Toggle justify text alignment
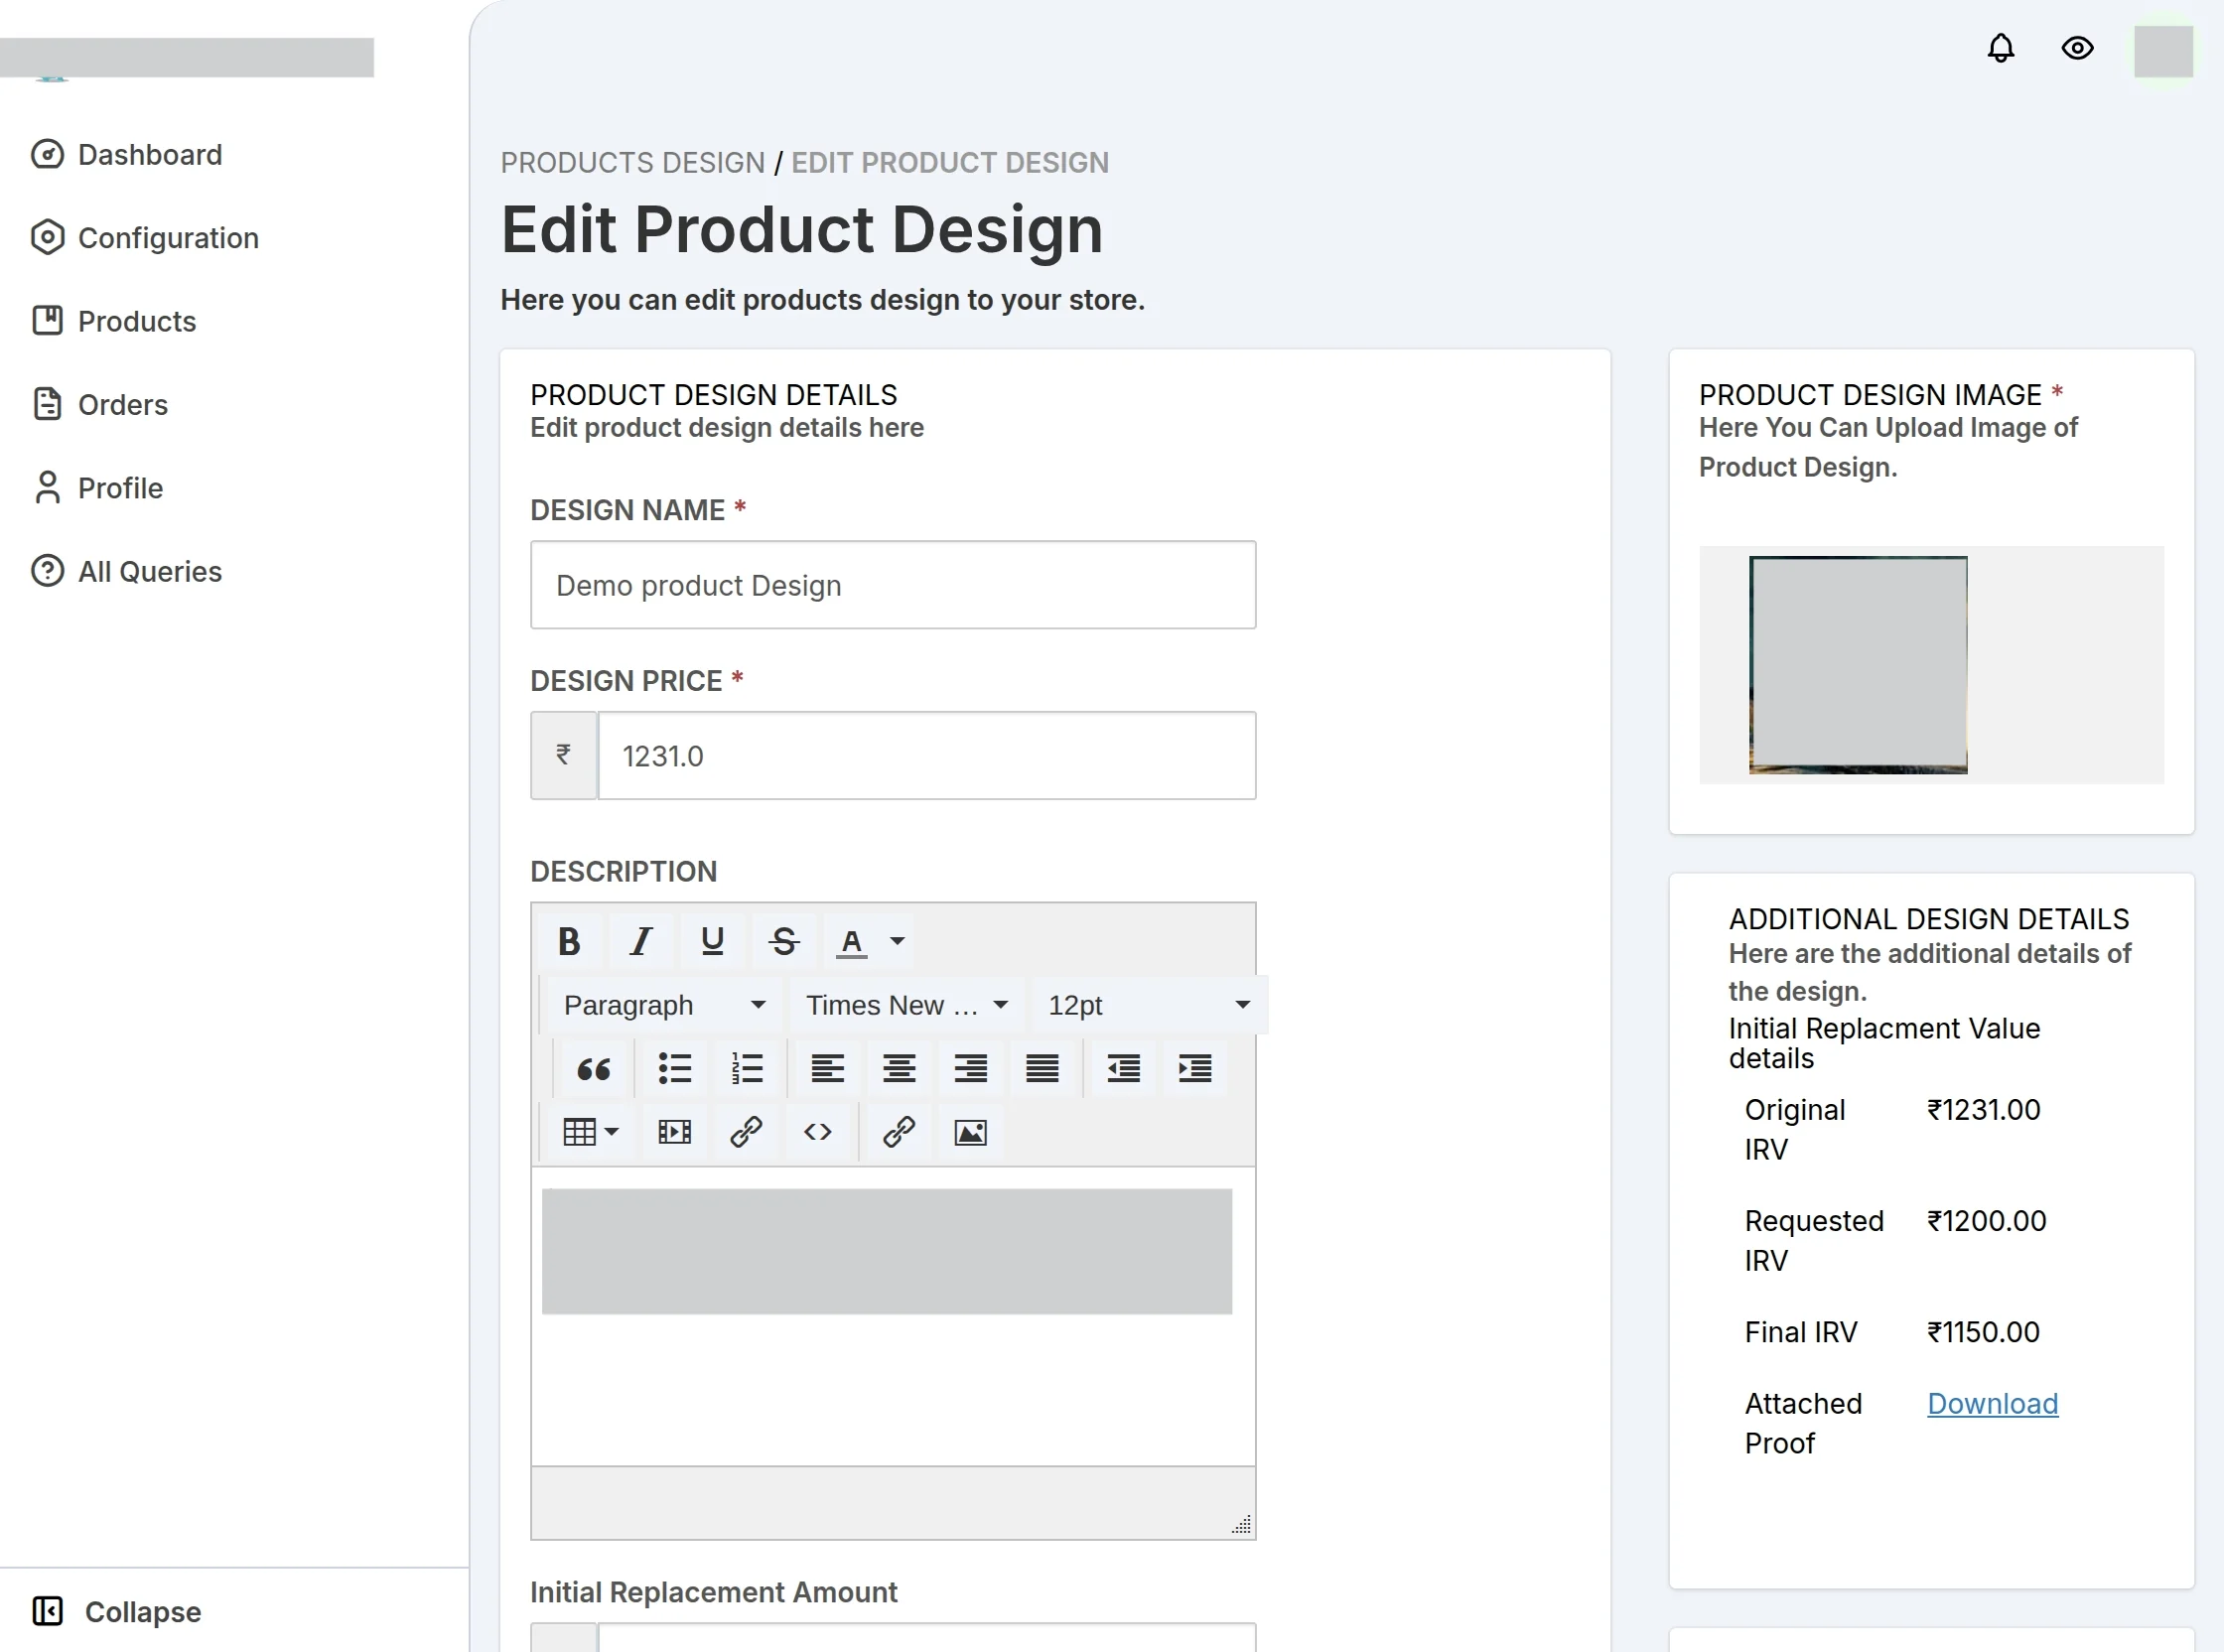Image resolution: width=2224 pixels, height=1652 pixels. click(1042, 1069)
